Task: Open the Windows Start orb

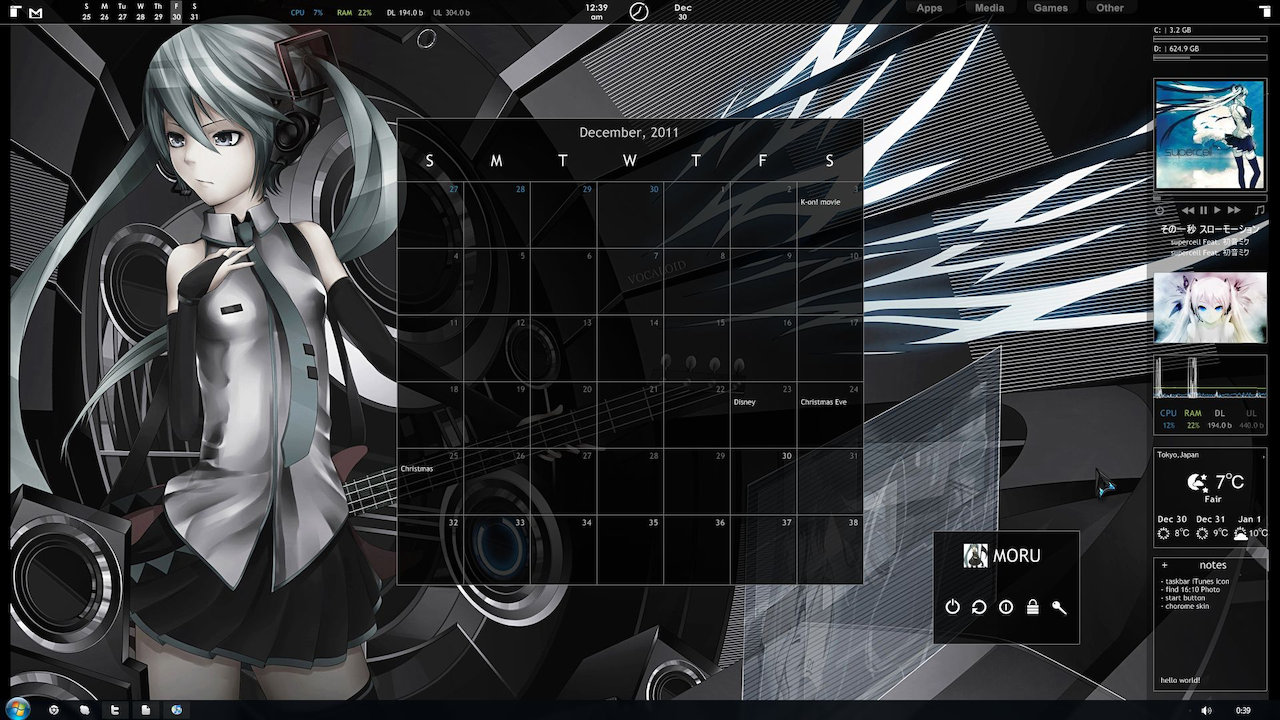Action: tap(19, 709)
